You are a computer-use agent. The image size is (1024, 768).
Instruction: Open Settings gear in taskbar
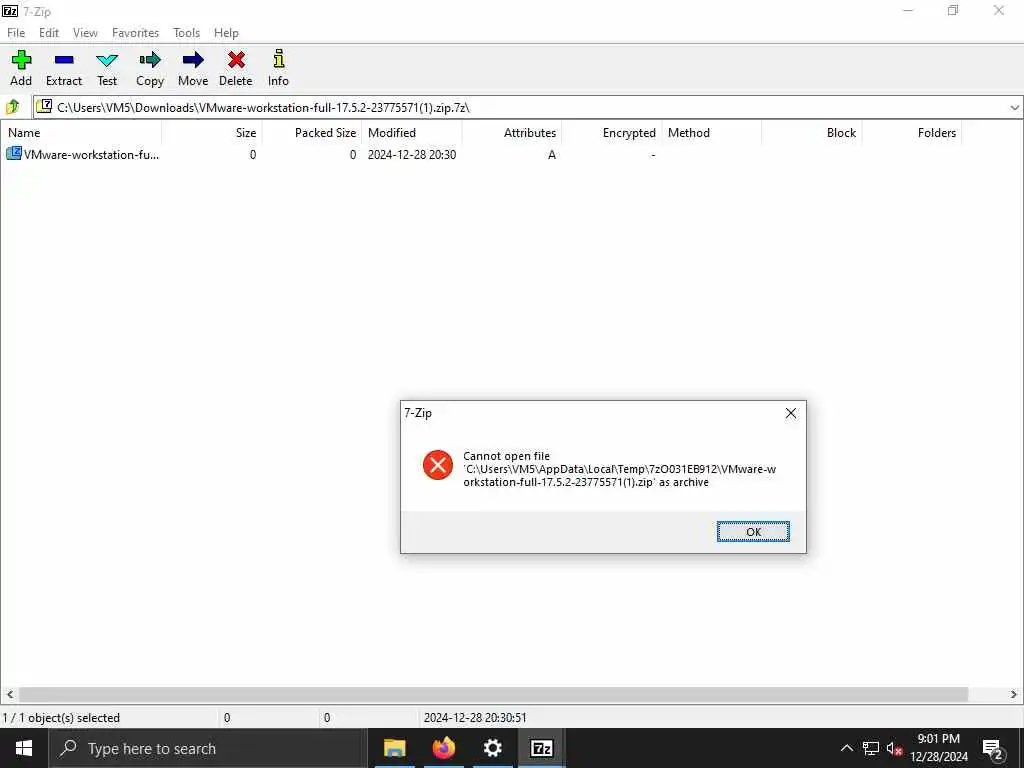tap(492, 748)
